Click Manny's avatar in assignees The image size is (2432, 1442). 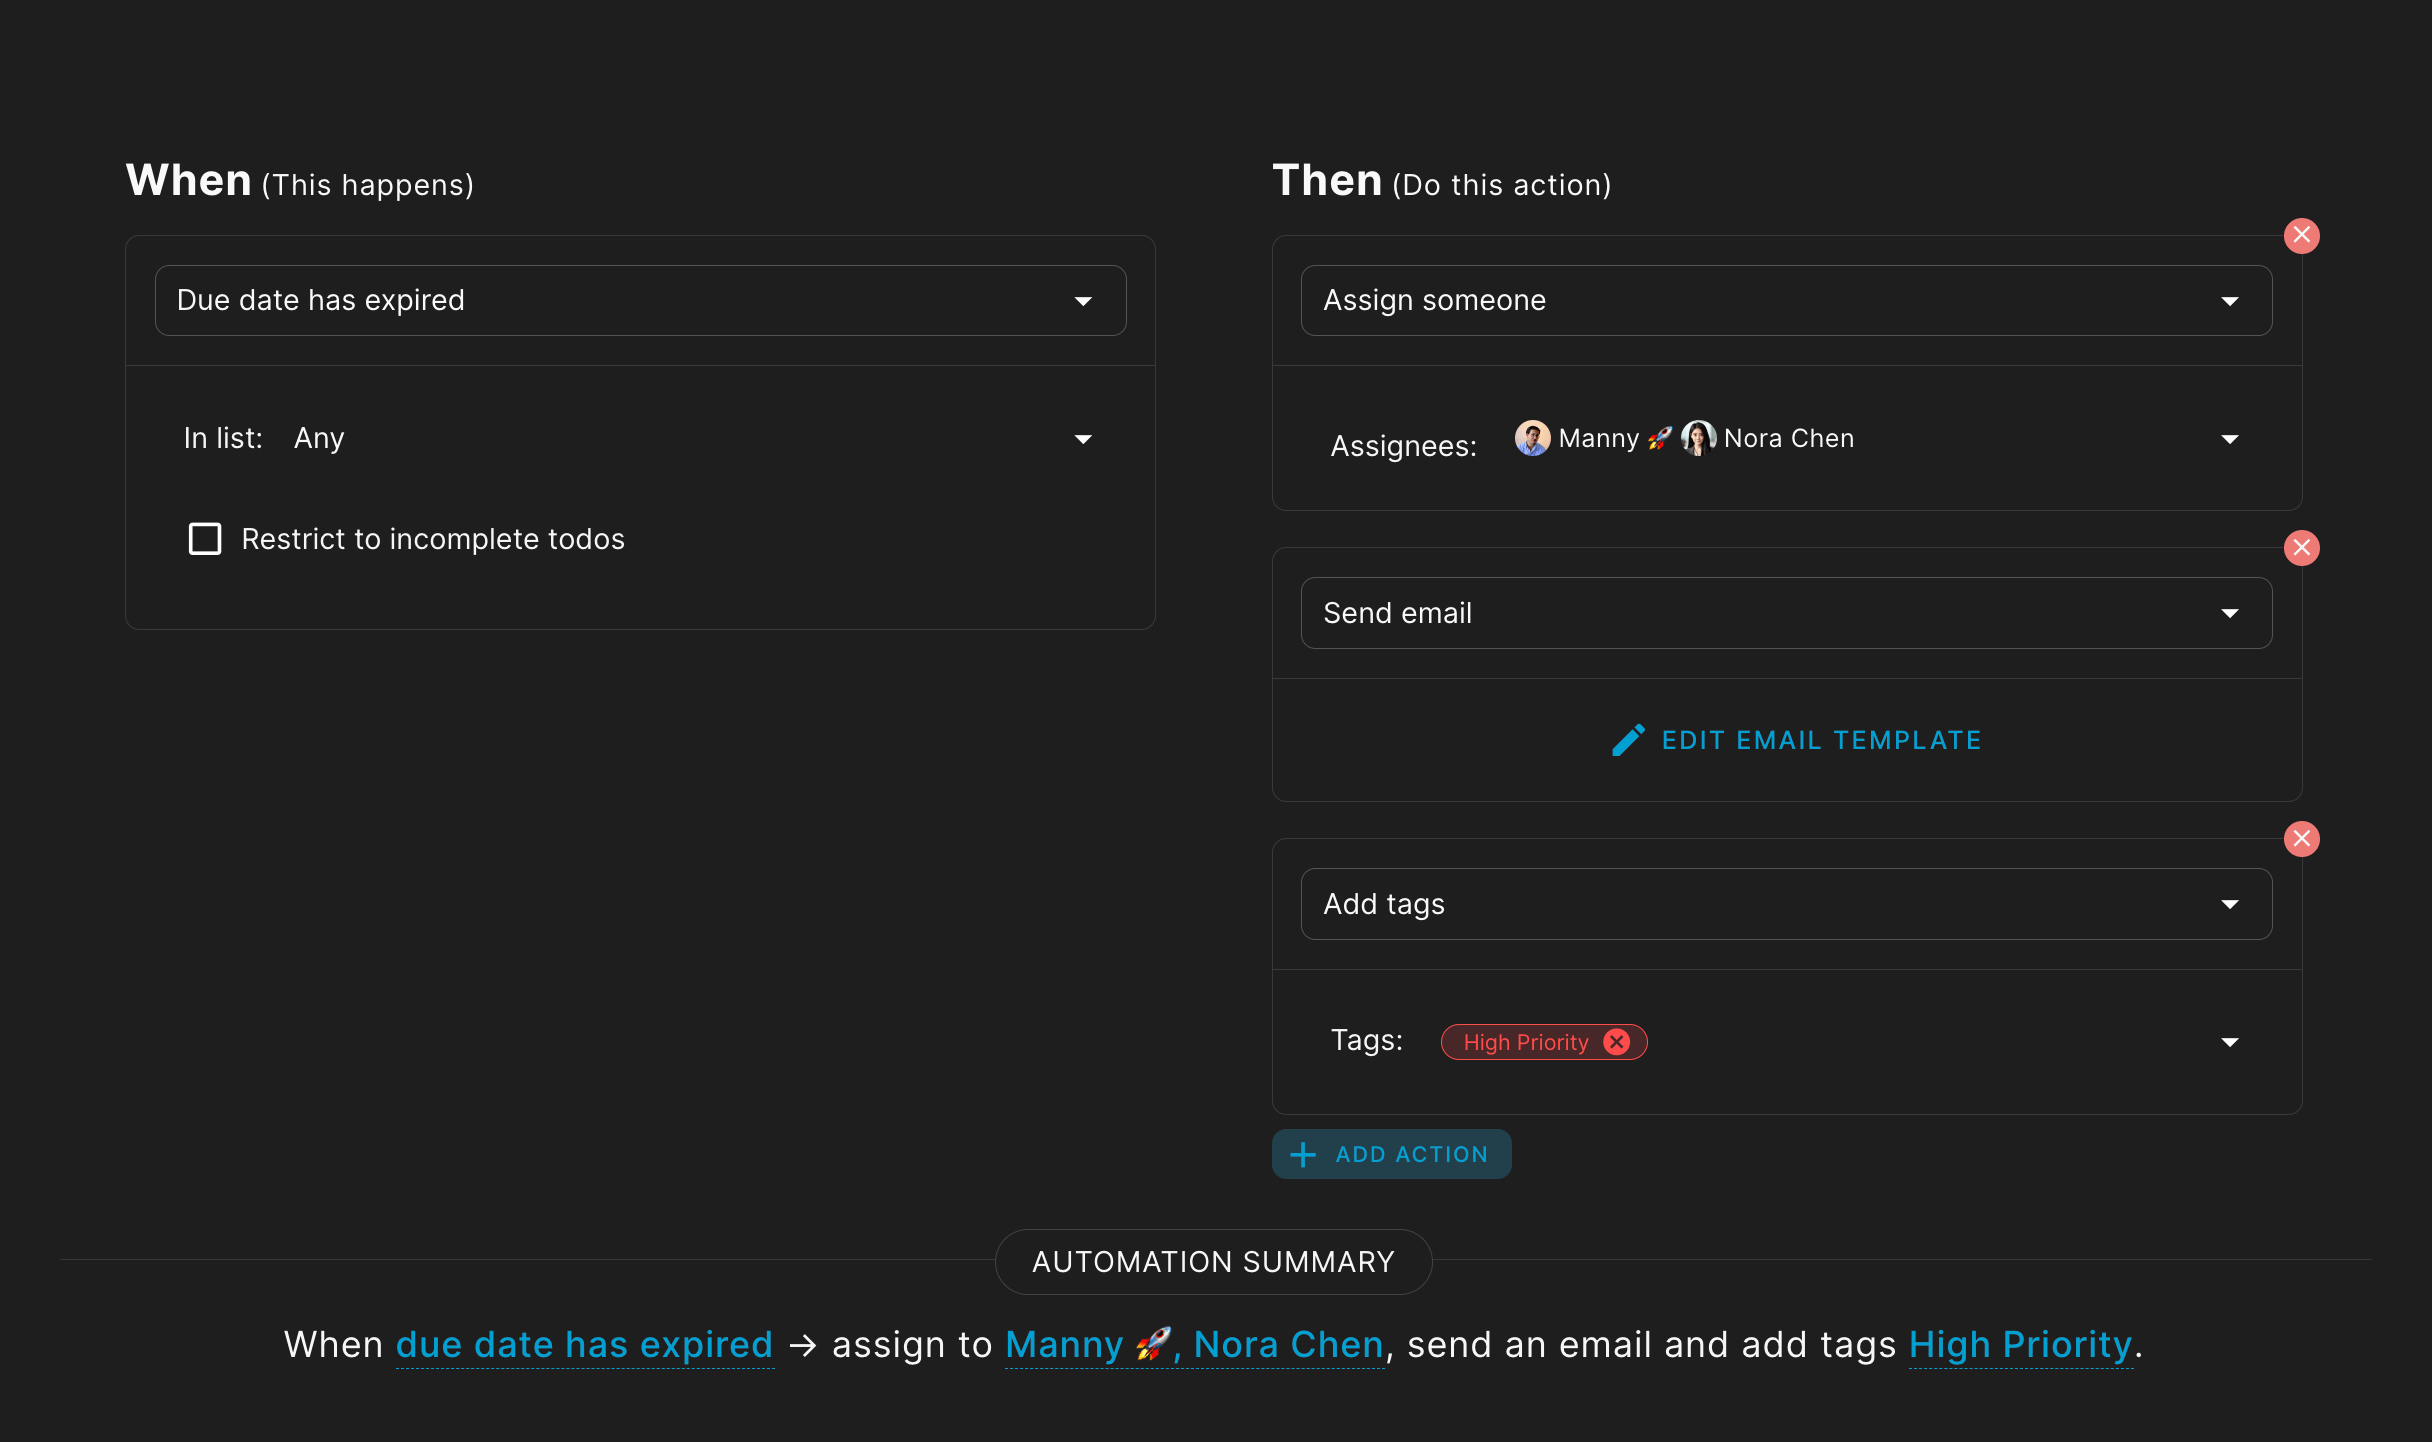(1532, 438)
